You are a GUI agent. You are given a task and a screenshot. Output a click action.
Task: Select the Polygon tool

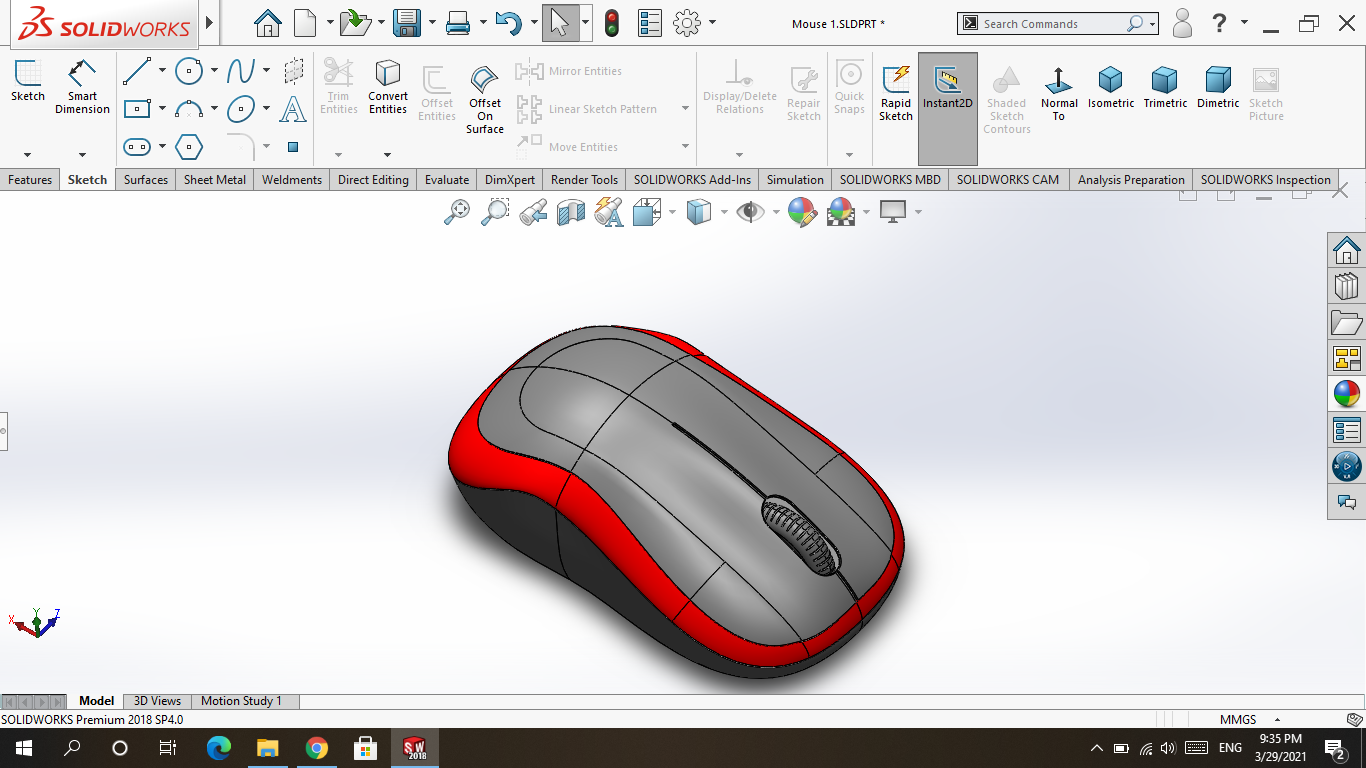click(x=189, y=147)
